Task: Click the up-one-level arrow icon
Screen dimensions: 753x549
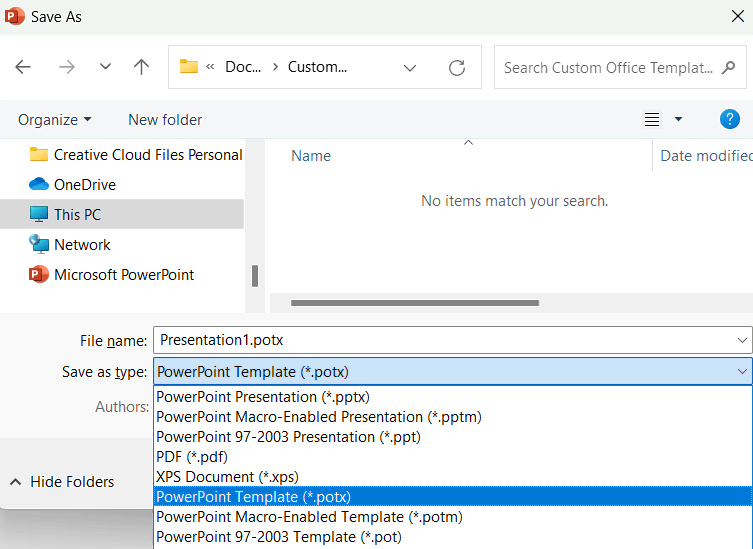Action: coord(141,67)
